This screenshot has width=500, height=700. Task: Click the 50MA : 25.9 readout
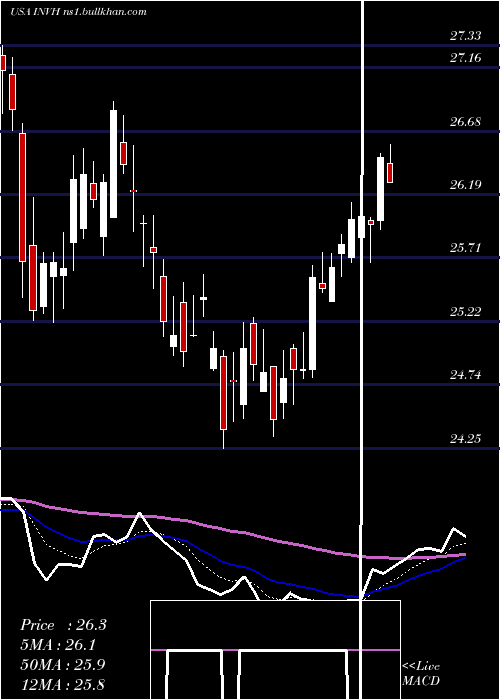pos(63,665)
